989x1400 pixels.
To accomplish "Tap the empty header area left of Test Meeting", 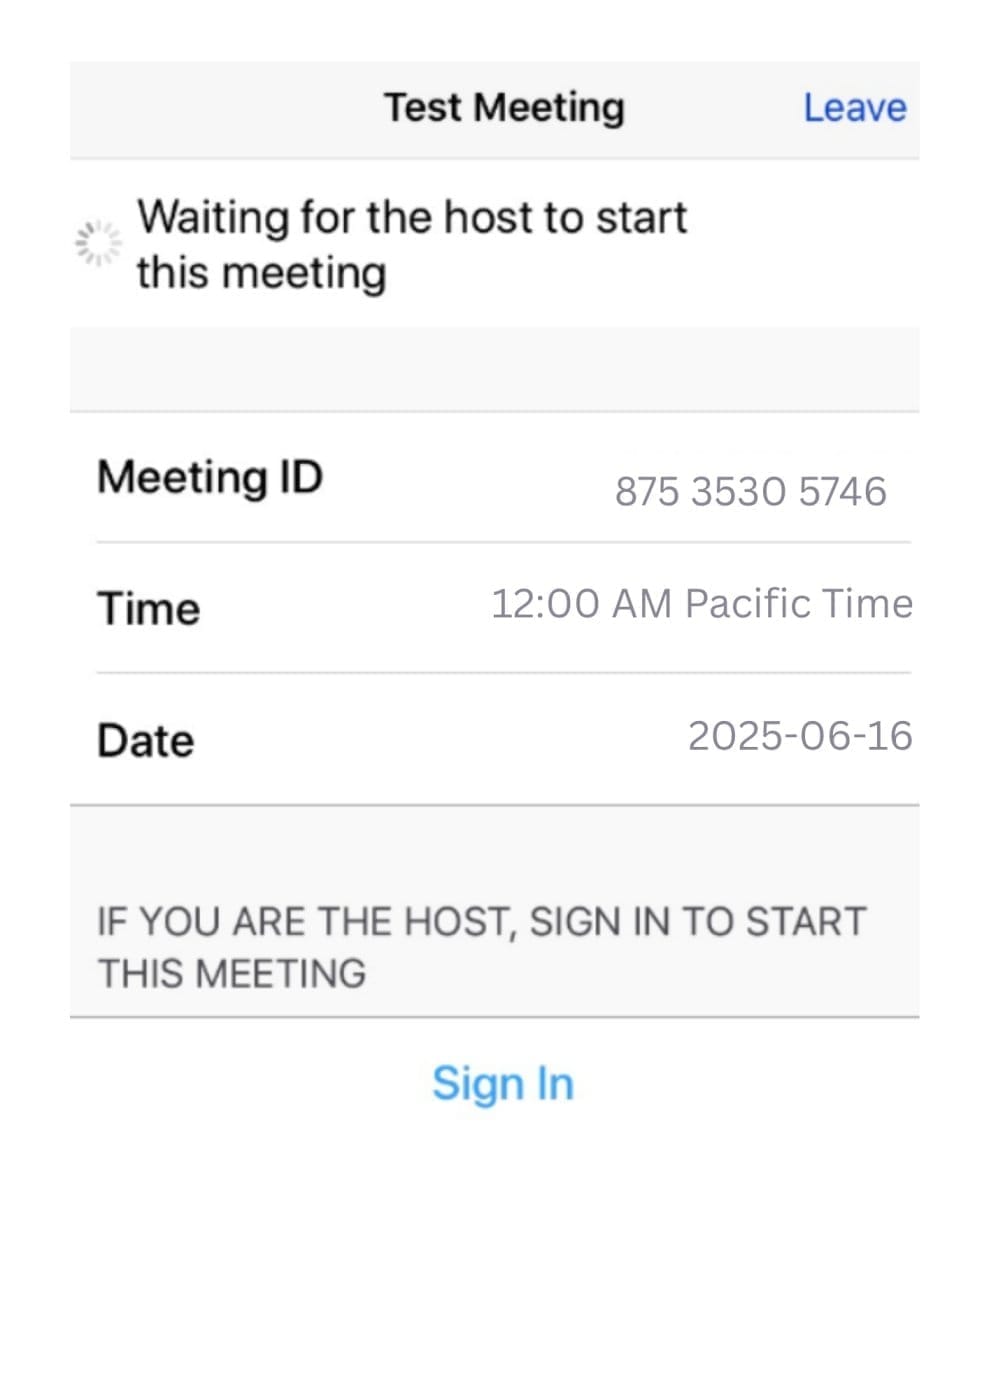I will click(x=225, y=109).
